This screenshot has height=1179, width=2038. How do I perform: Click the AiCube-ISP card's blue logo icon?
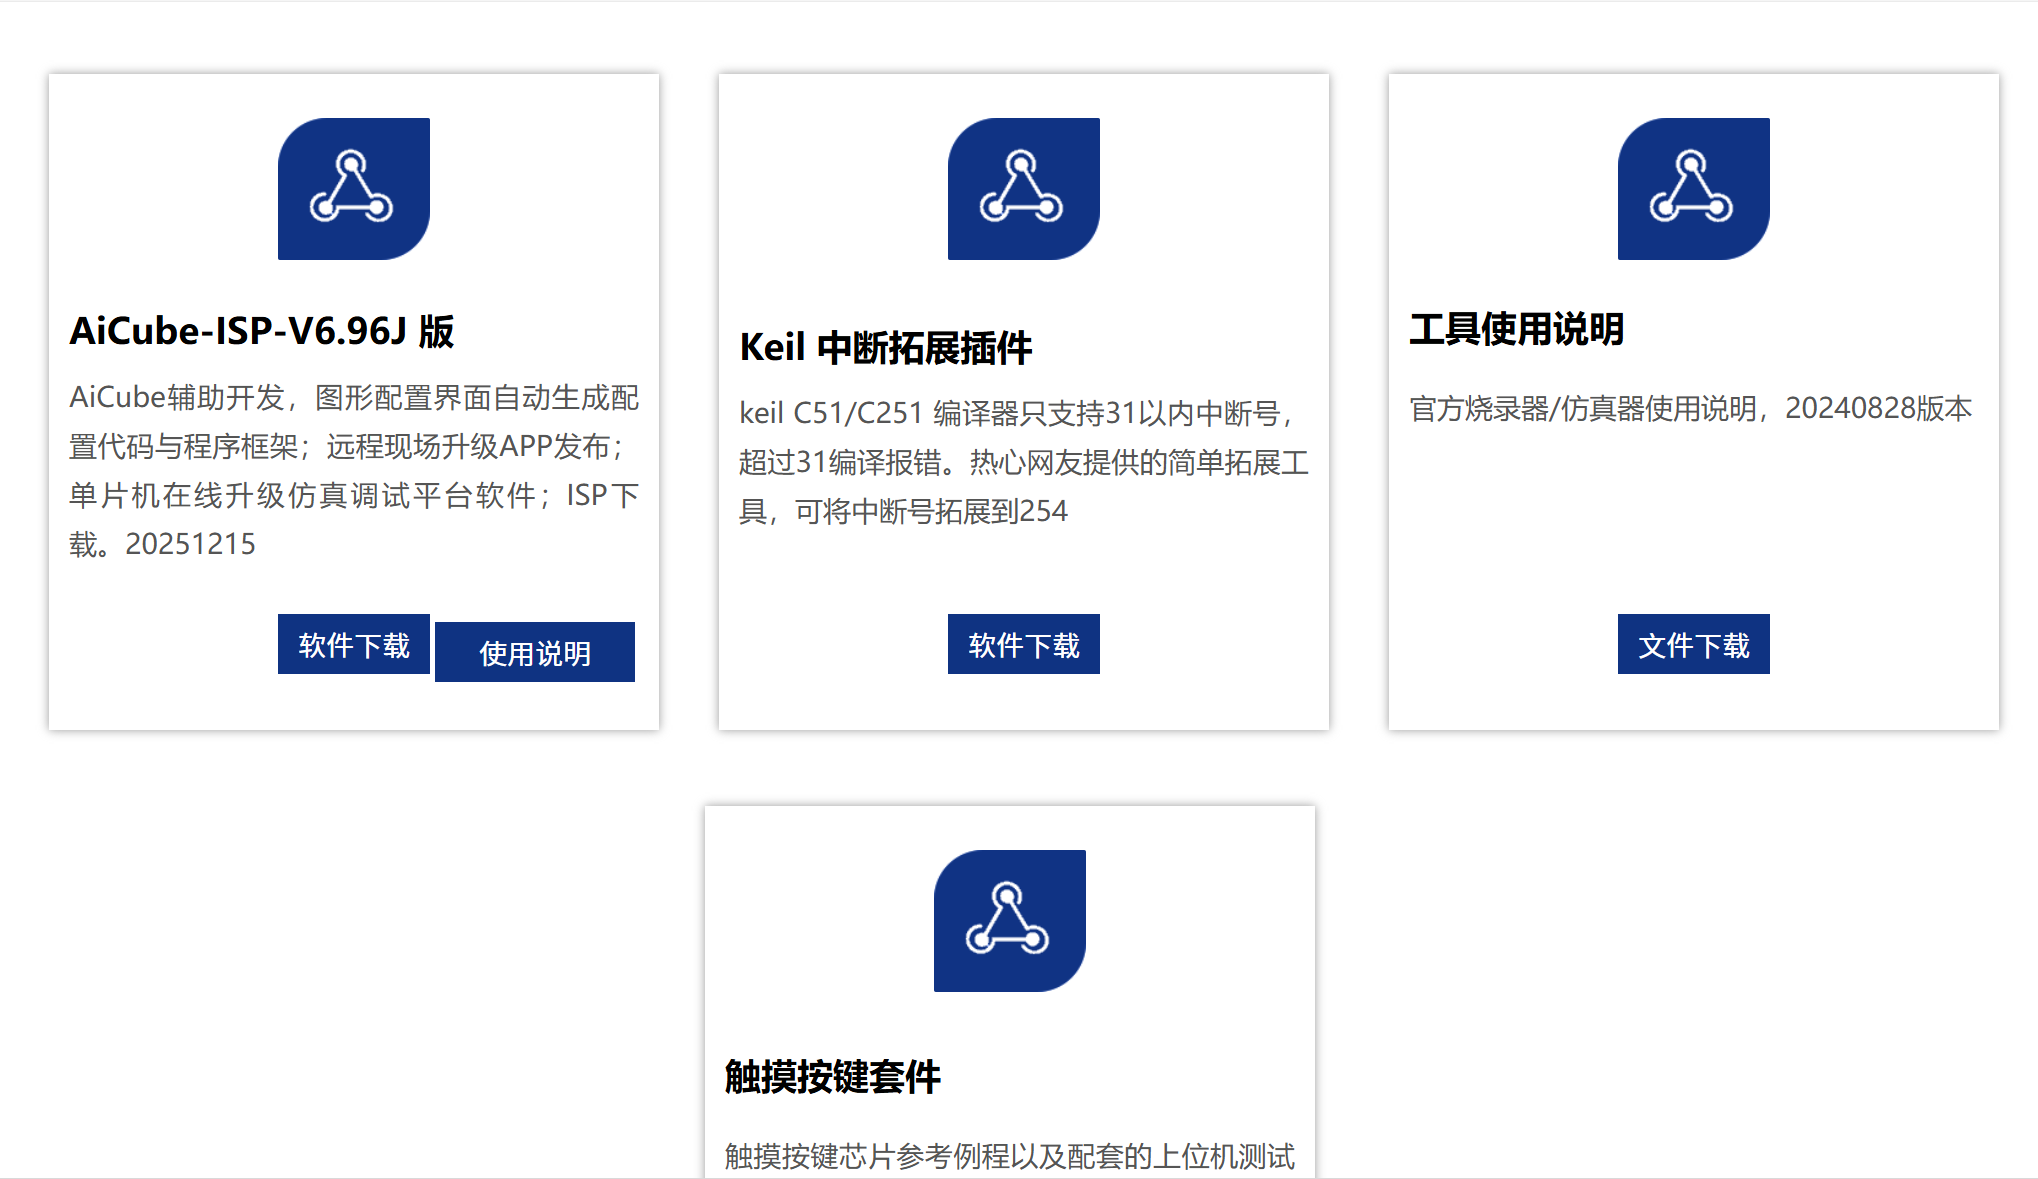click(x=353, y=188)
